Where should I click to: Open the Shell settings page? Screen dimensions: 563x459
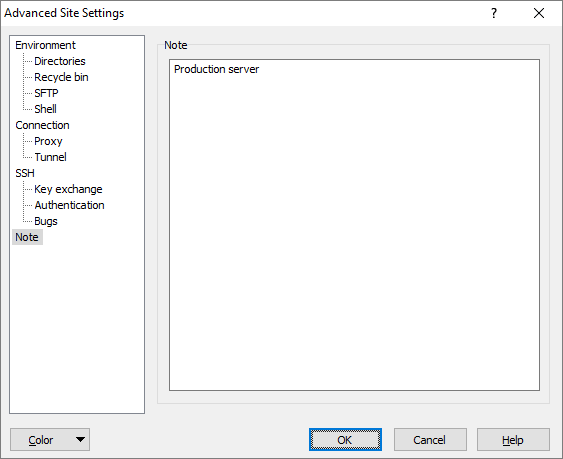pos(45,109)
